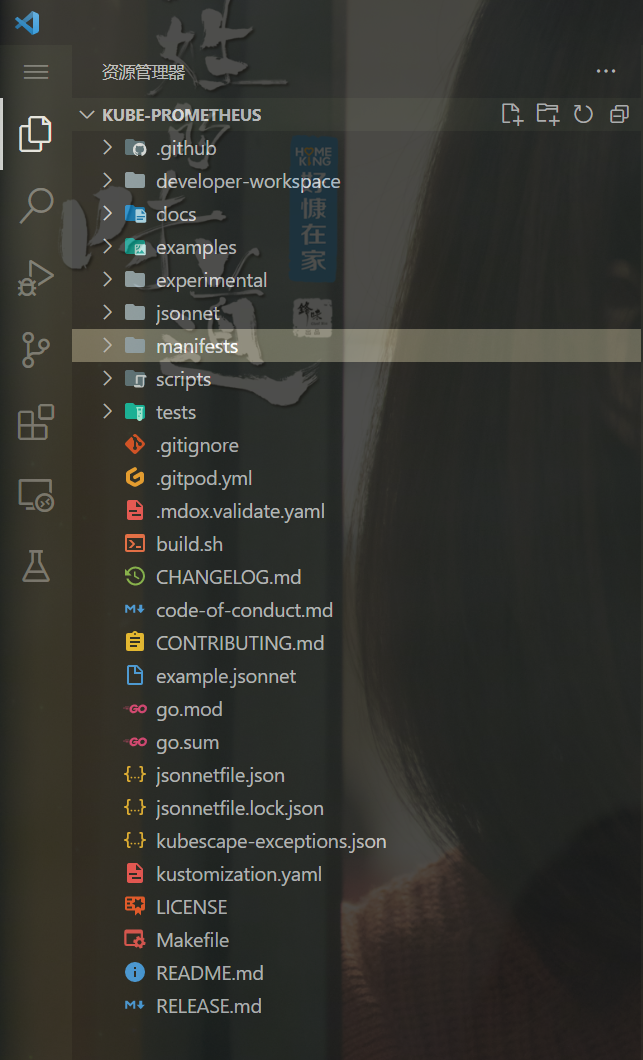Click the Gitpod icon of .gitpod.yml

point(135,478)
